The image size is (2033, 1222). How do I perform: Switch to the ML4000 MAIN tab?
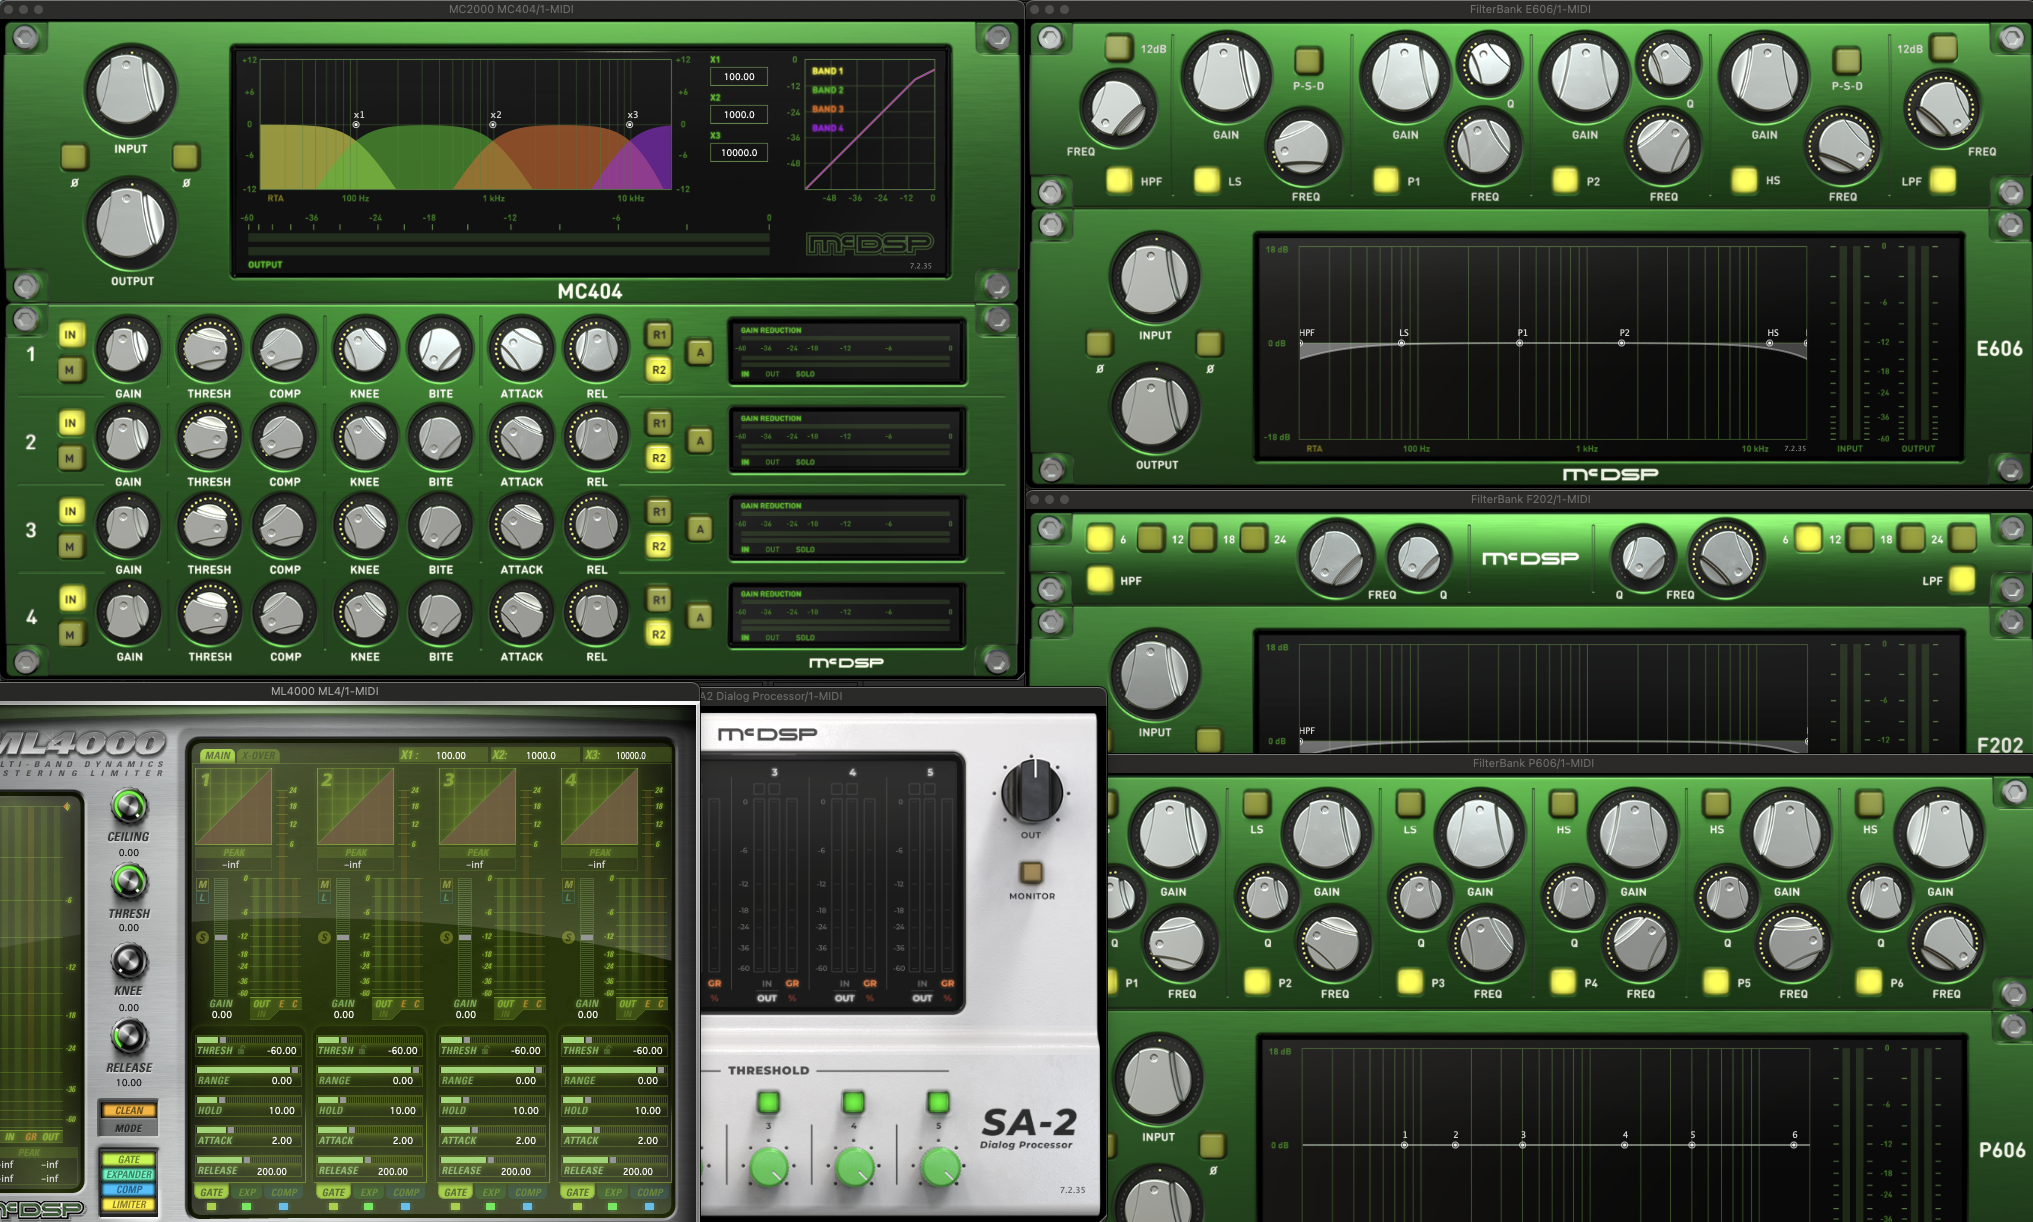[x=218, y=755]
